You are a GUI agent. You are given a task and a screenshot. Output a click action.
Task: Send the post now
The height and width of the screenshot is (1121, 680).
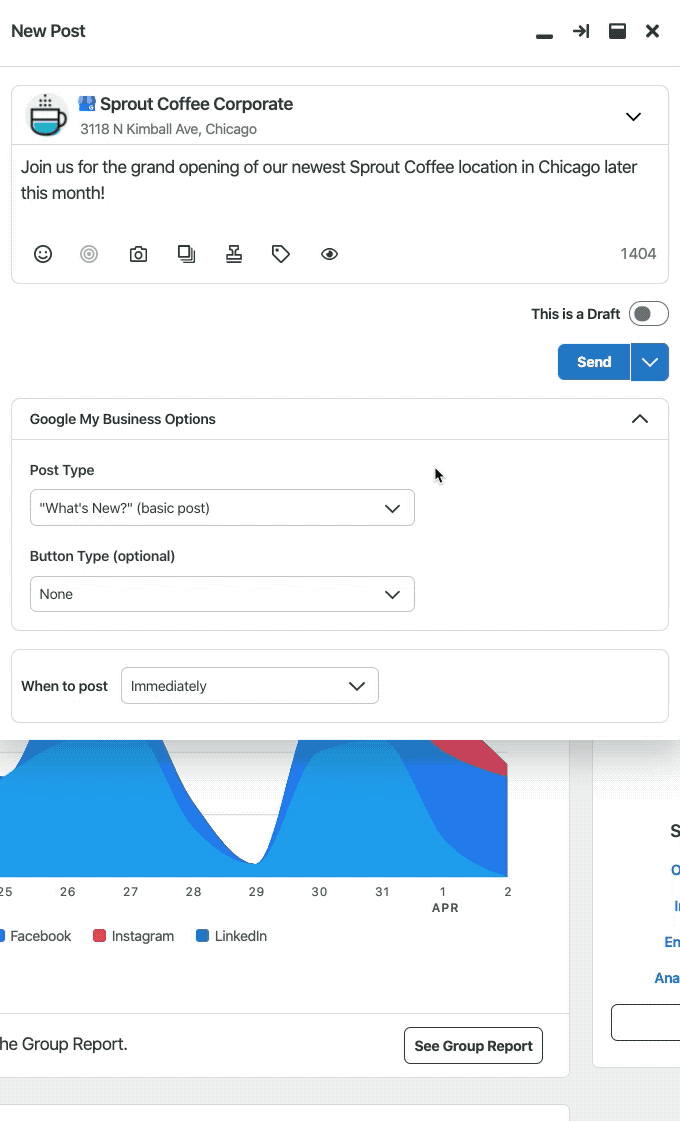point(593,362)
